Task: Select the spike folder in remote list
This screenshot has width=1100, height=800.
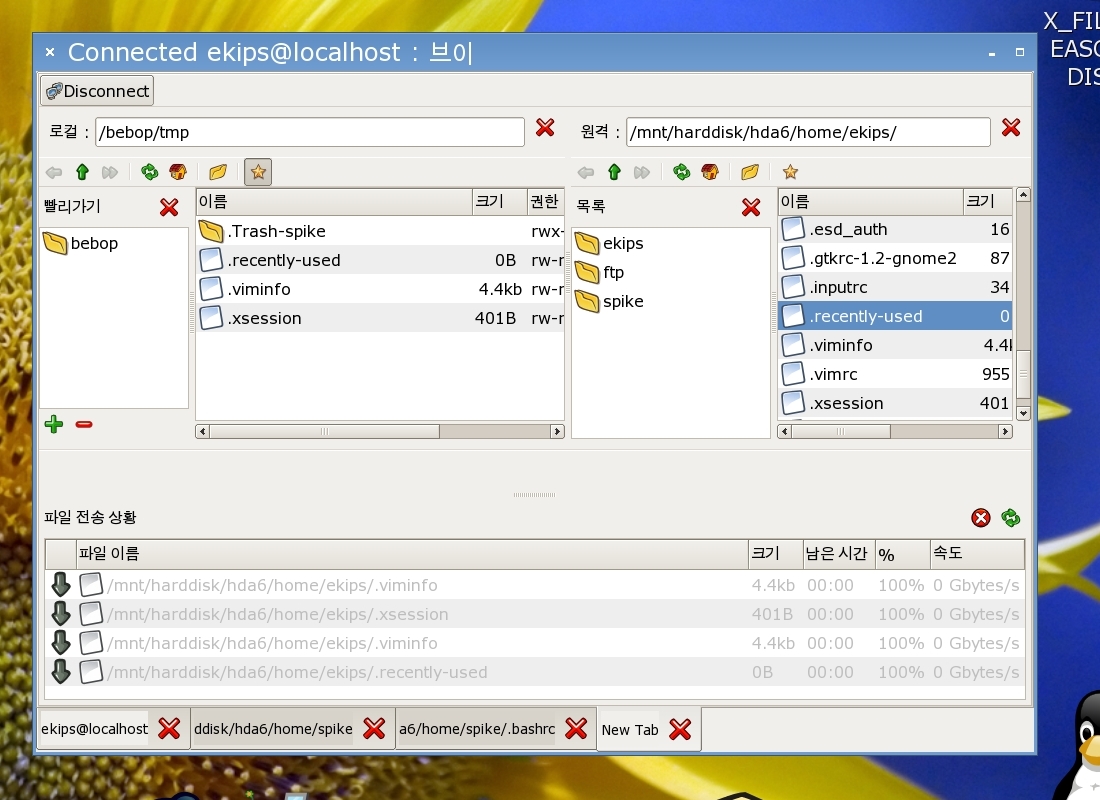Action: 622,301
